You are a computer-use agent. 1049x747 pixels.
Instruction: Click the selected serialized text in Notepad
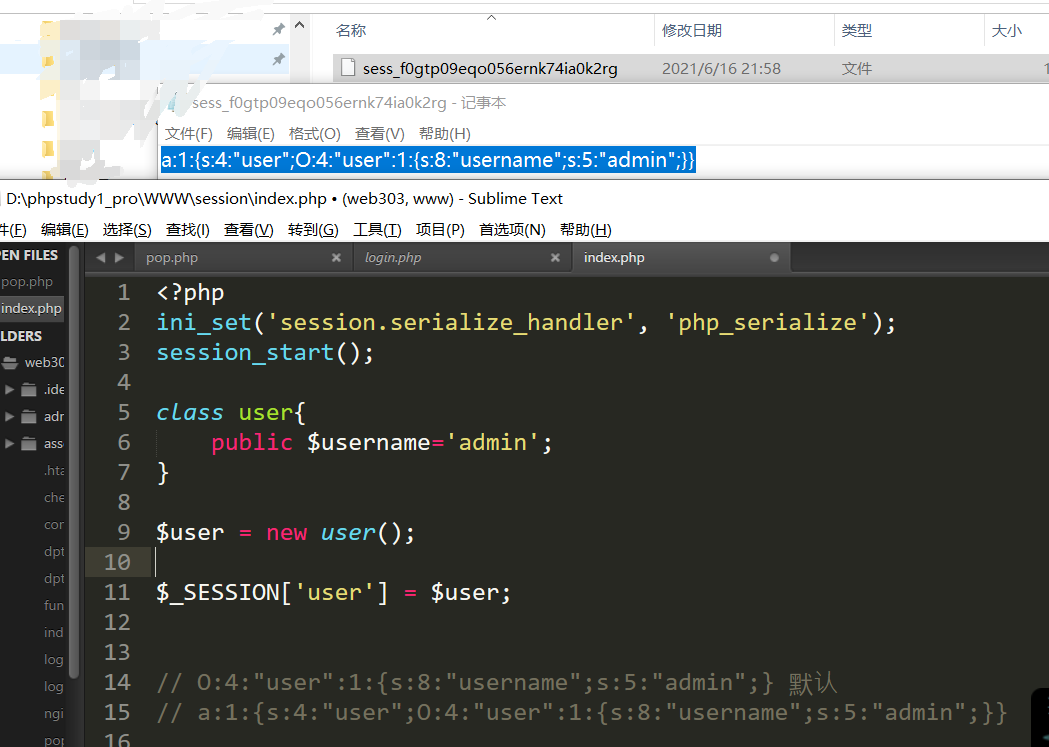428,160
